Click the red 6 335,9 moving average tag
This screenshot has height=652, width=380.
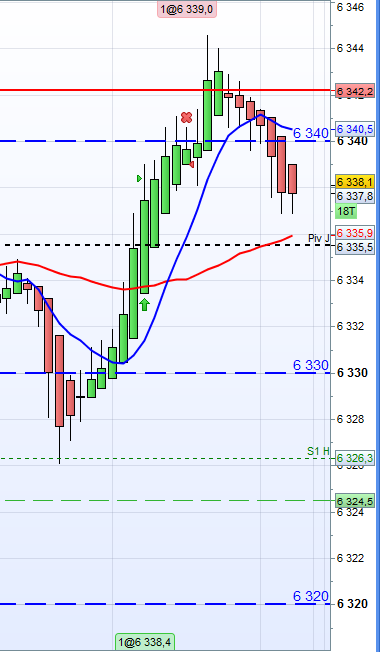(355, 233)
